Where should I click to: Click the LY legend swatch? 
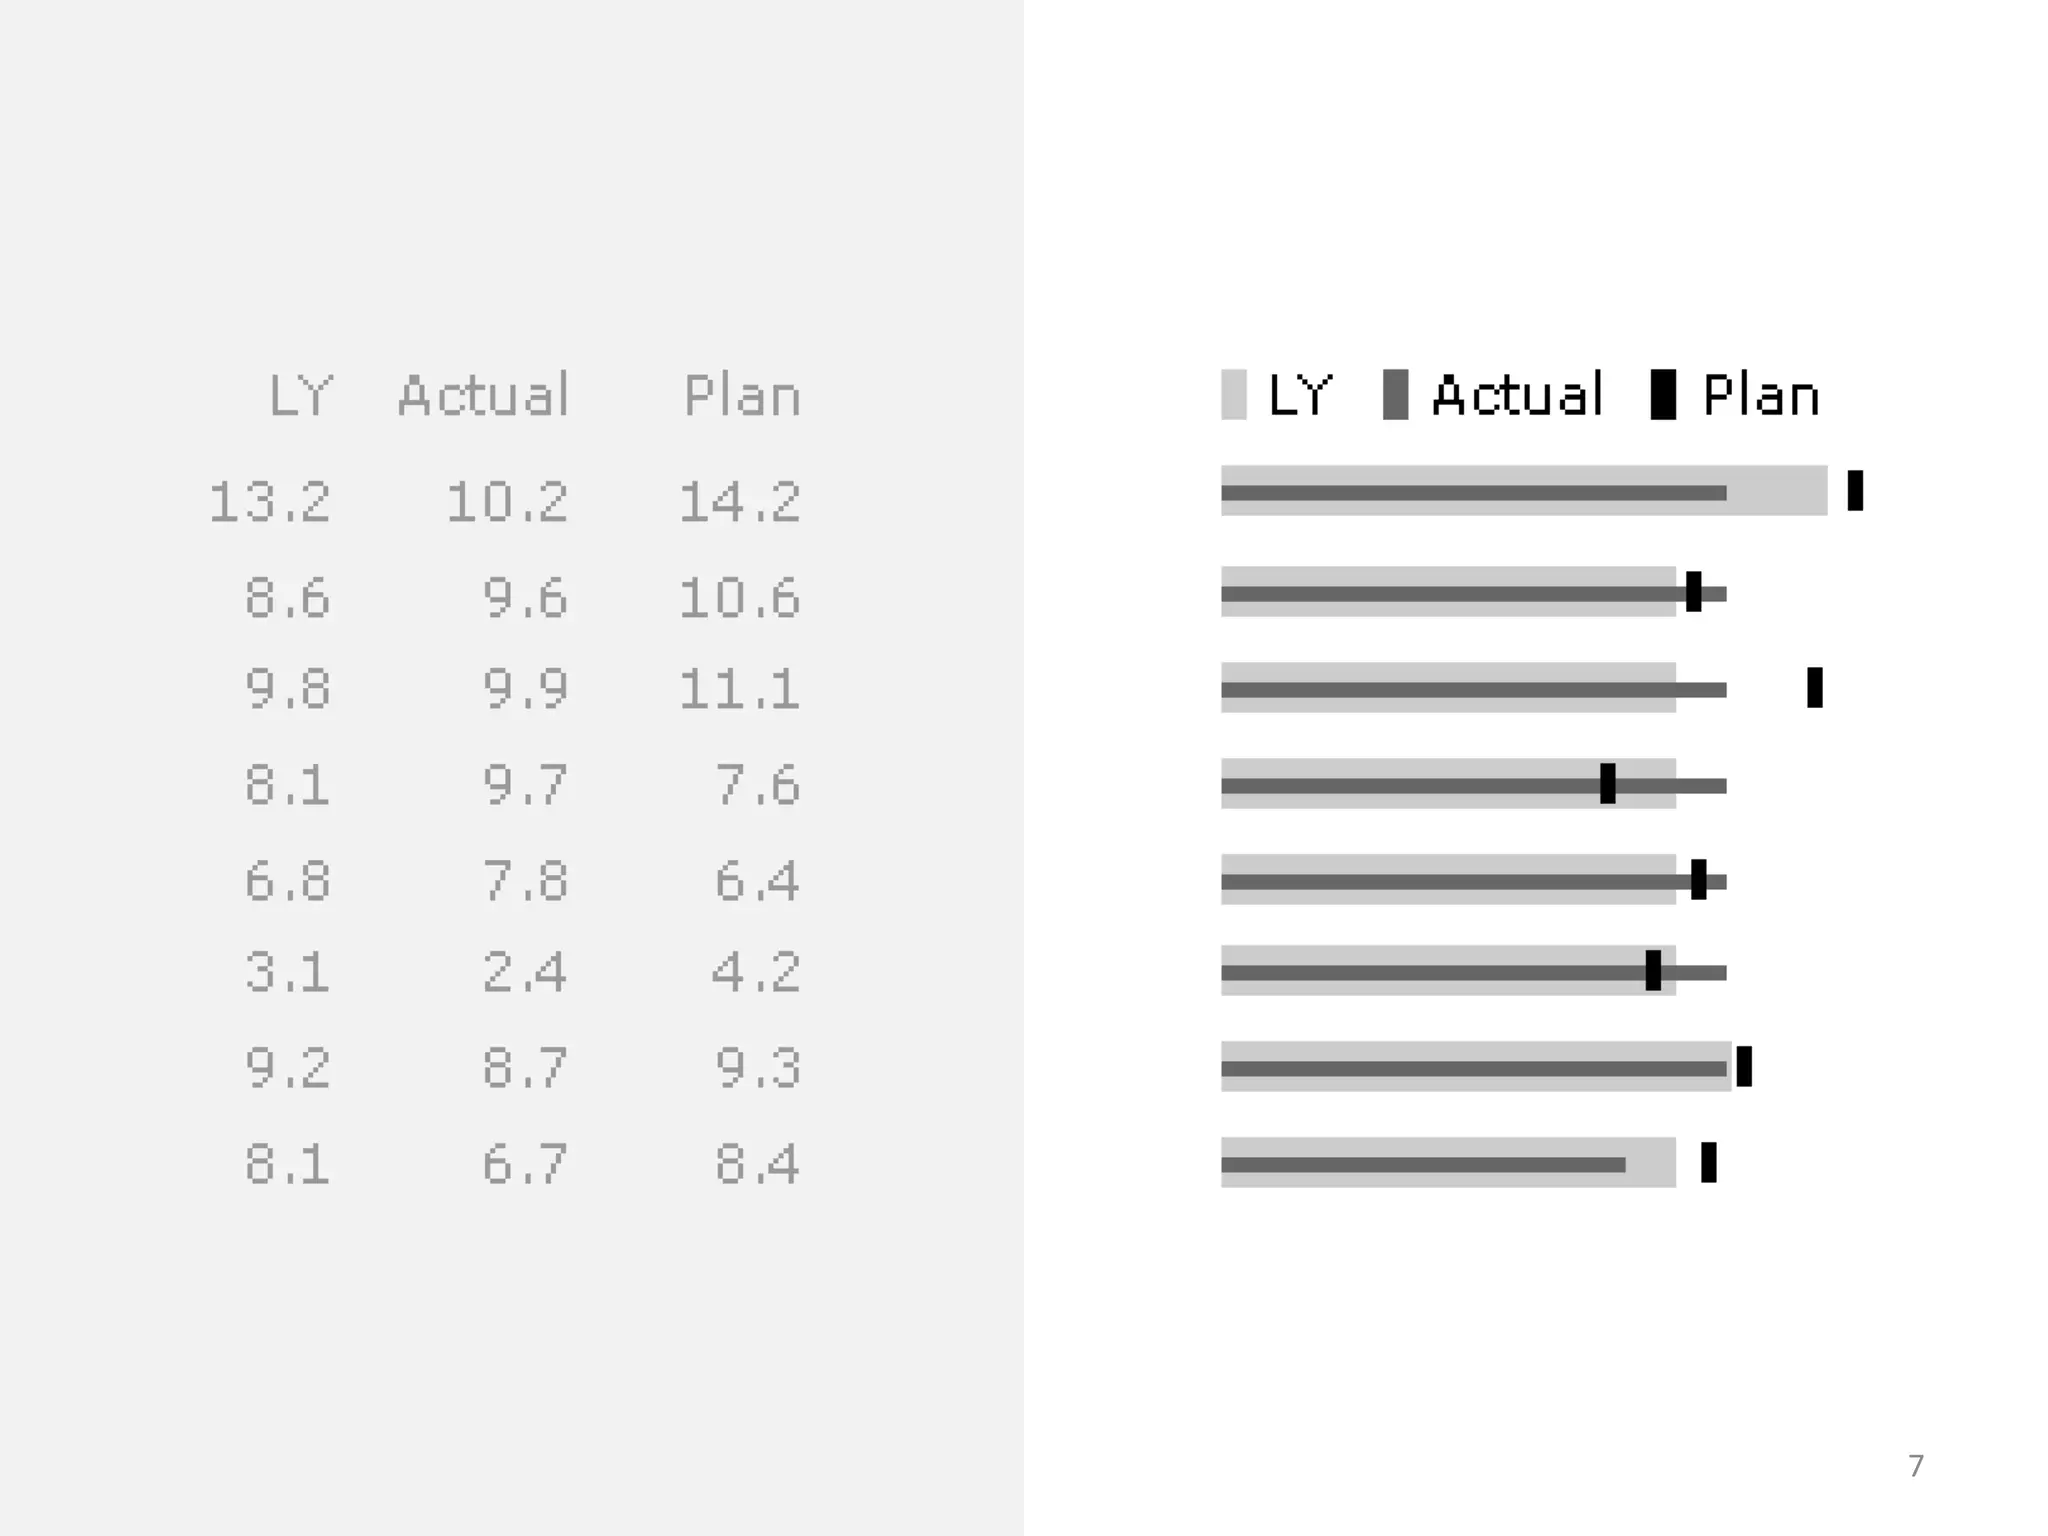[1233, 395]
